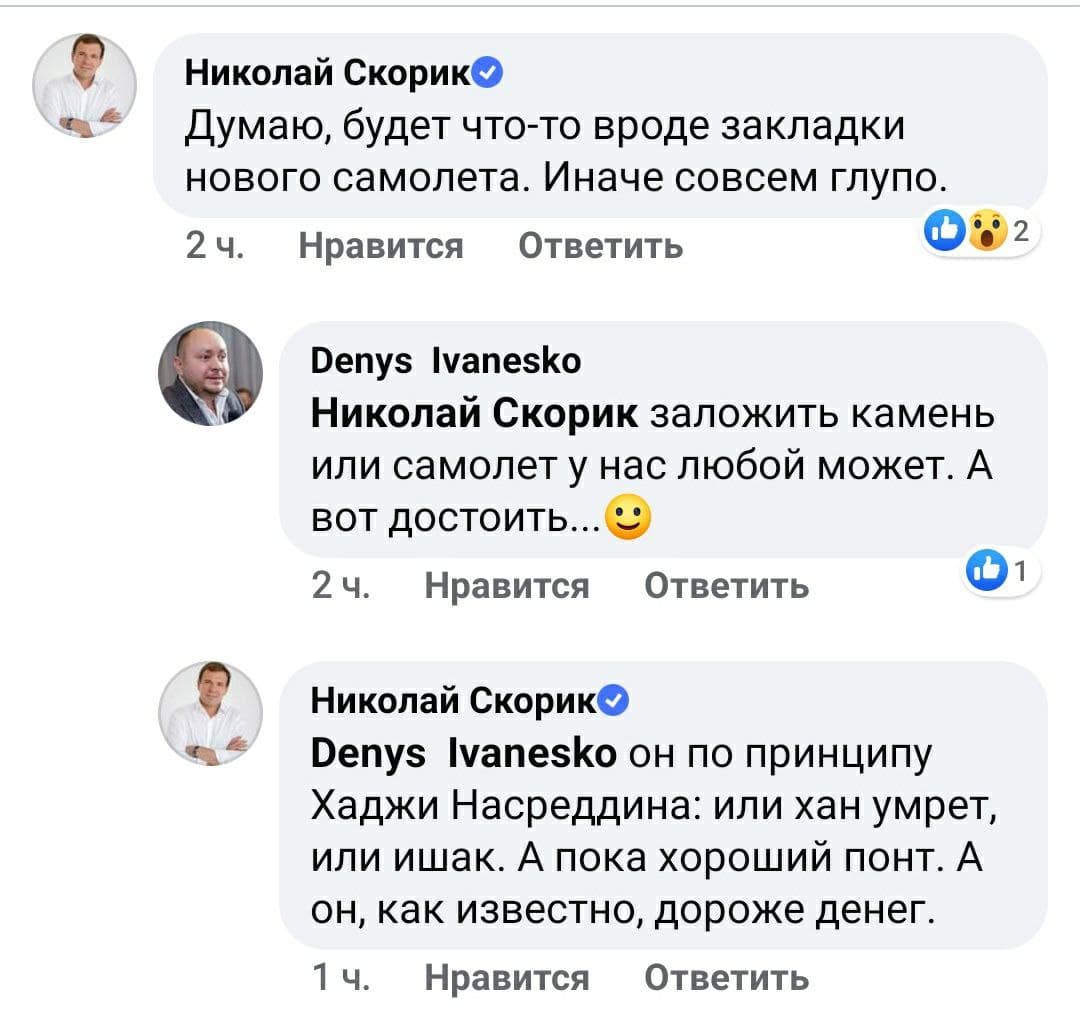Open the author's profile picture on the bottom reply
The height and width of the screenshot is (1013, 1080).
(210, 714)
